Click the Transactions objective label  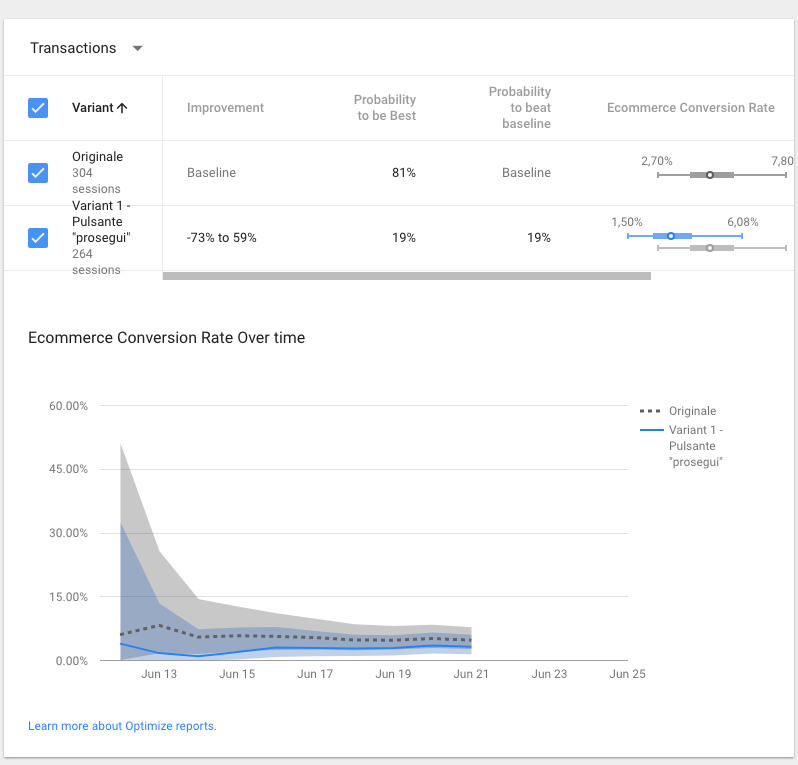pos(73,48)
